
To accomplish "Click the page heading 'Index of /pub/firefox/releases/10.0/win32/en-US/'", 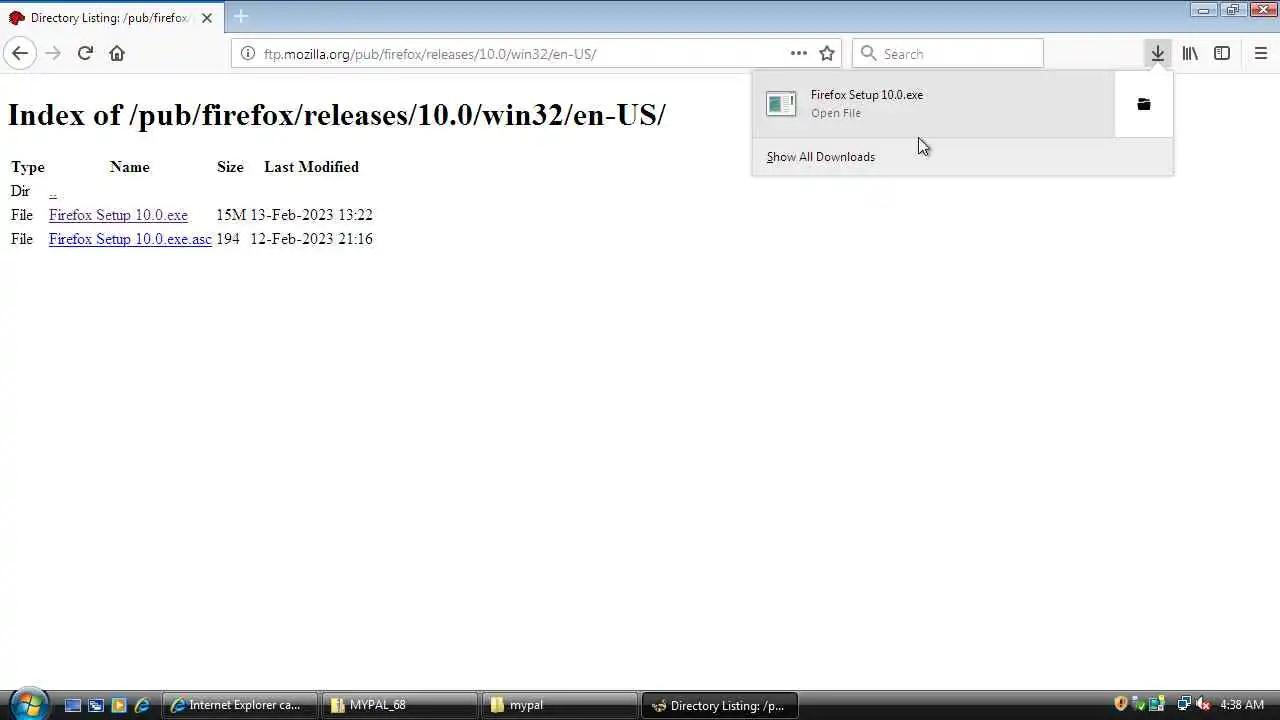I will point(337,115).
